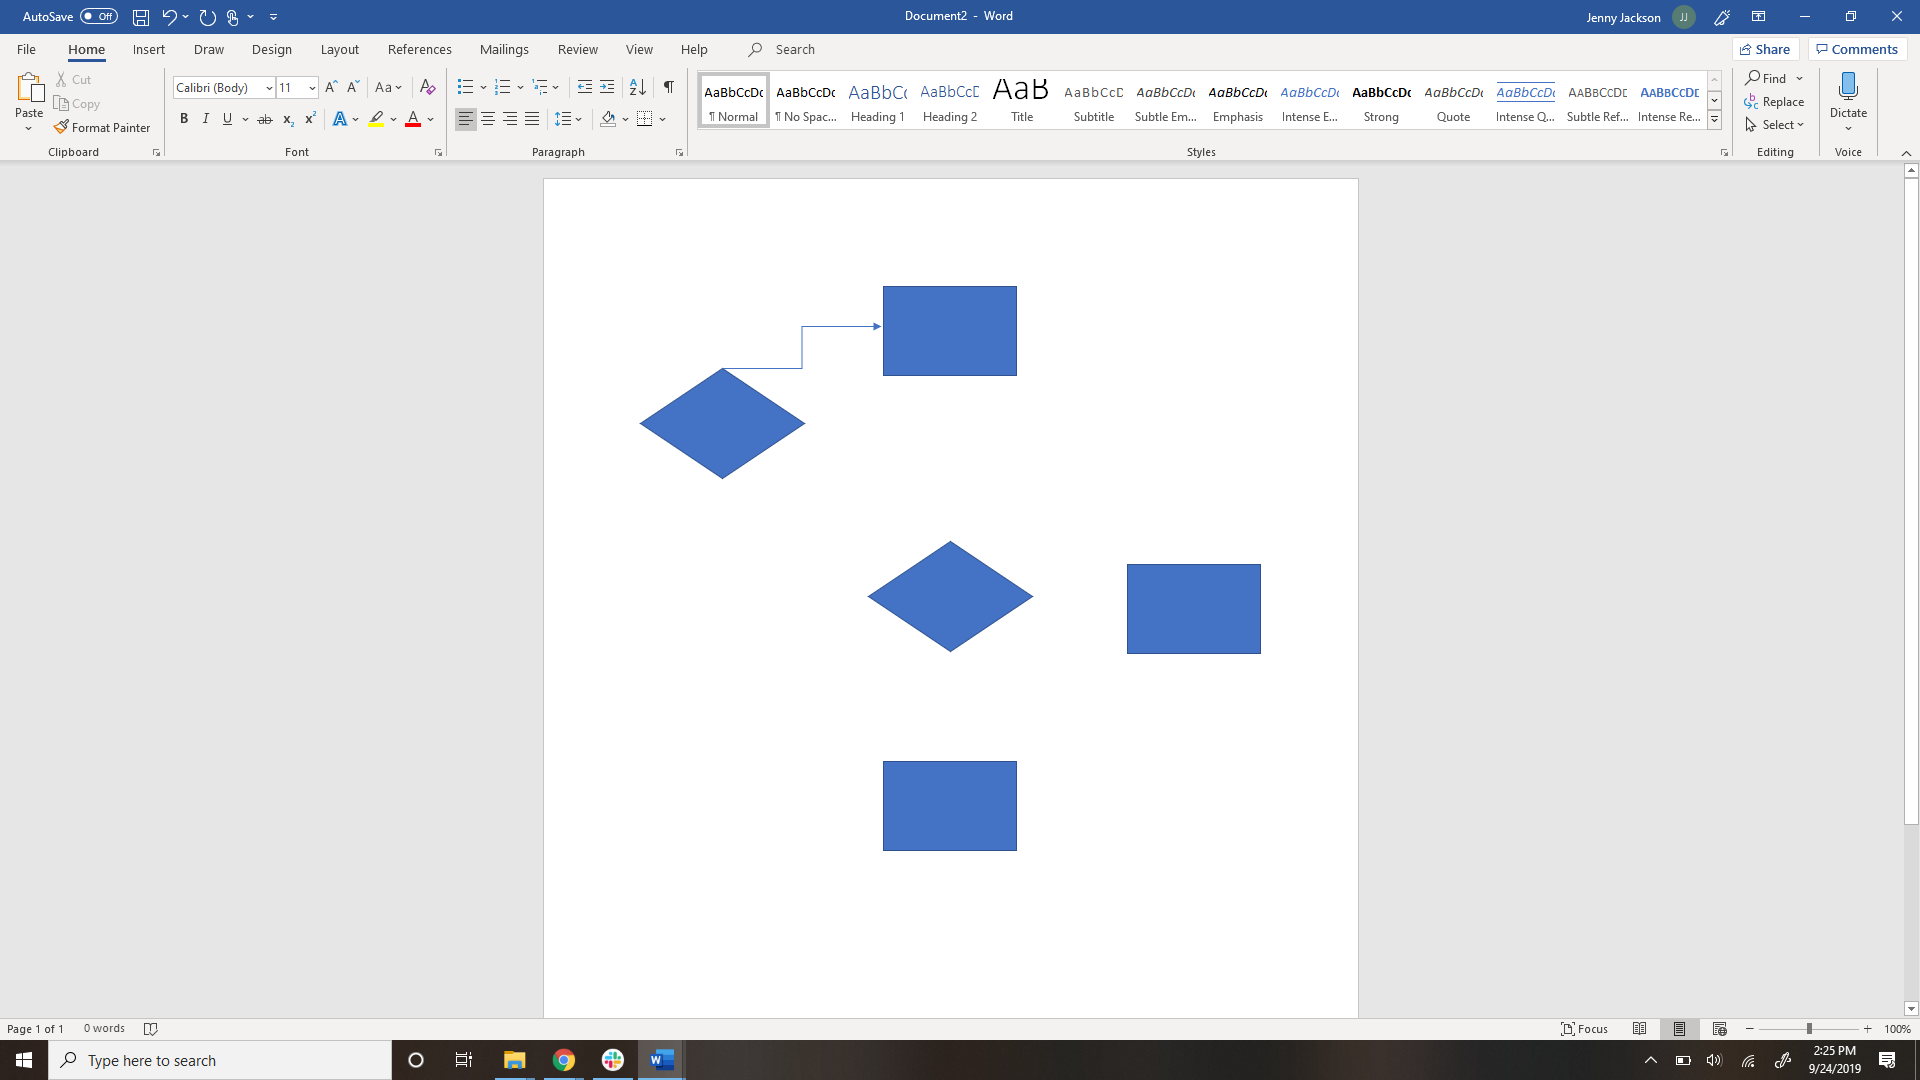Expand the Styles gallery dropdown
This screenshot has height=1080, width=1920.
(x=1714, y=119)
